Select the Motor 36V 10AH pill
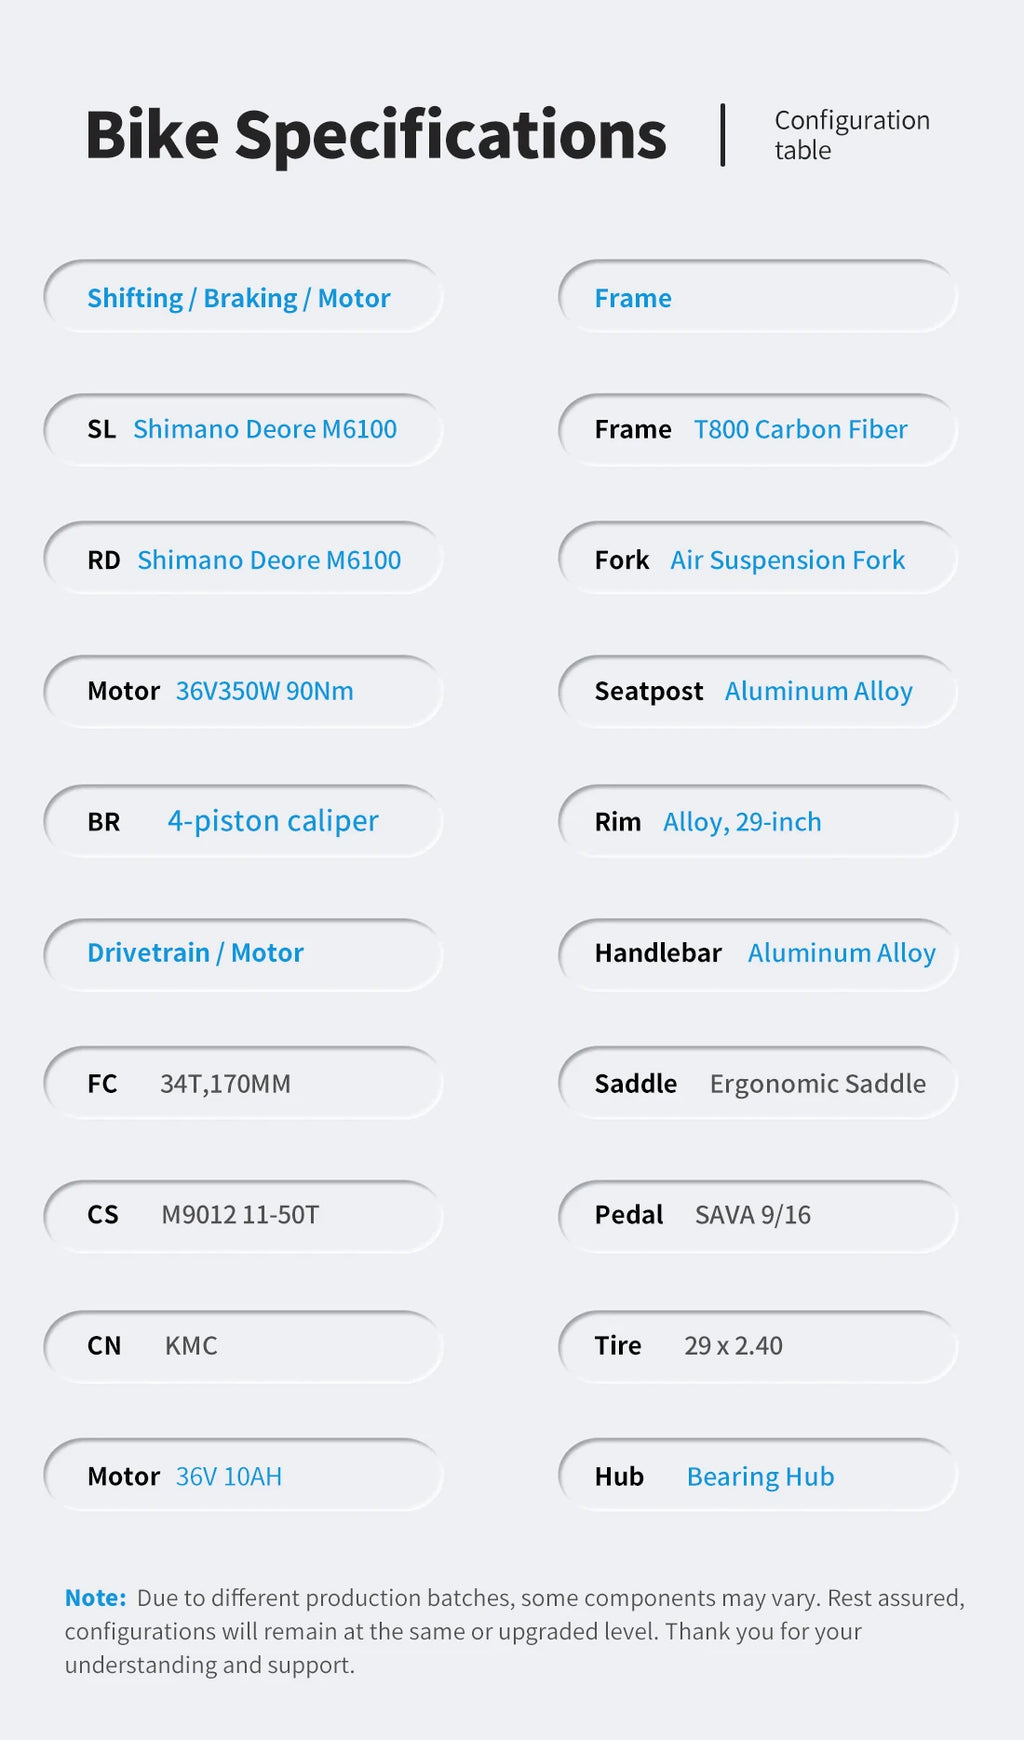Screen dimensions: 1024x1740 [x=243, y=1475]
